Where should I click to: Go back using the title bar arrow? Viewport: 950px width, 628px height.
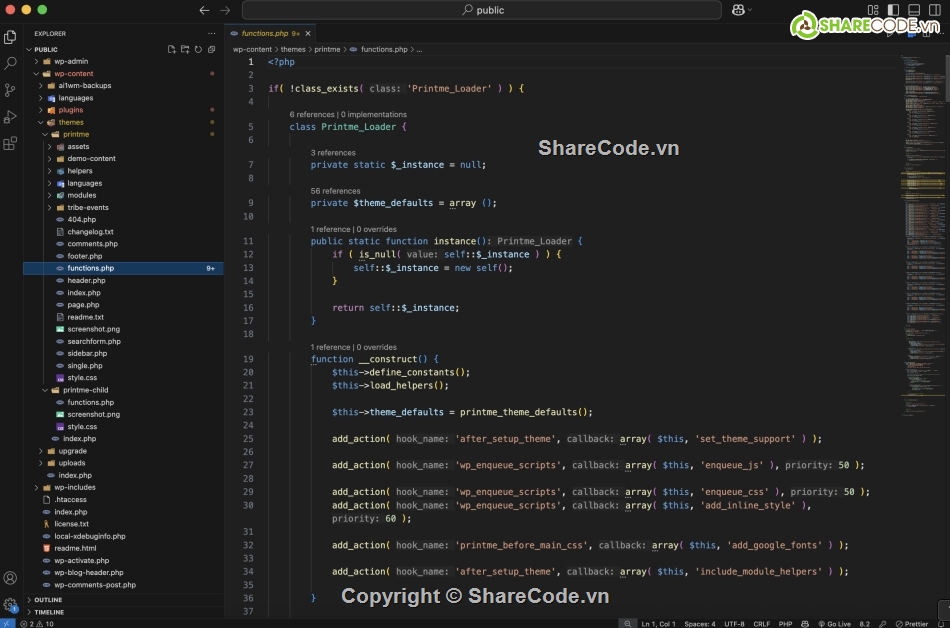click(x=204, y=10)
